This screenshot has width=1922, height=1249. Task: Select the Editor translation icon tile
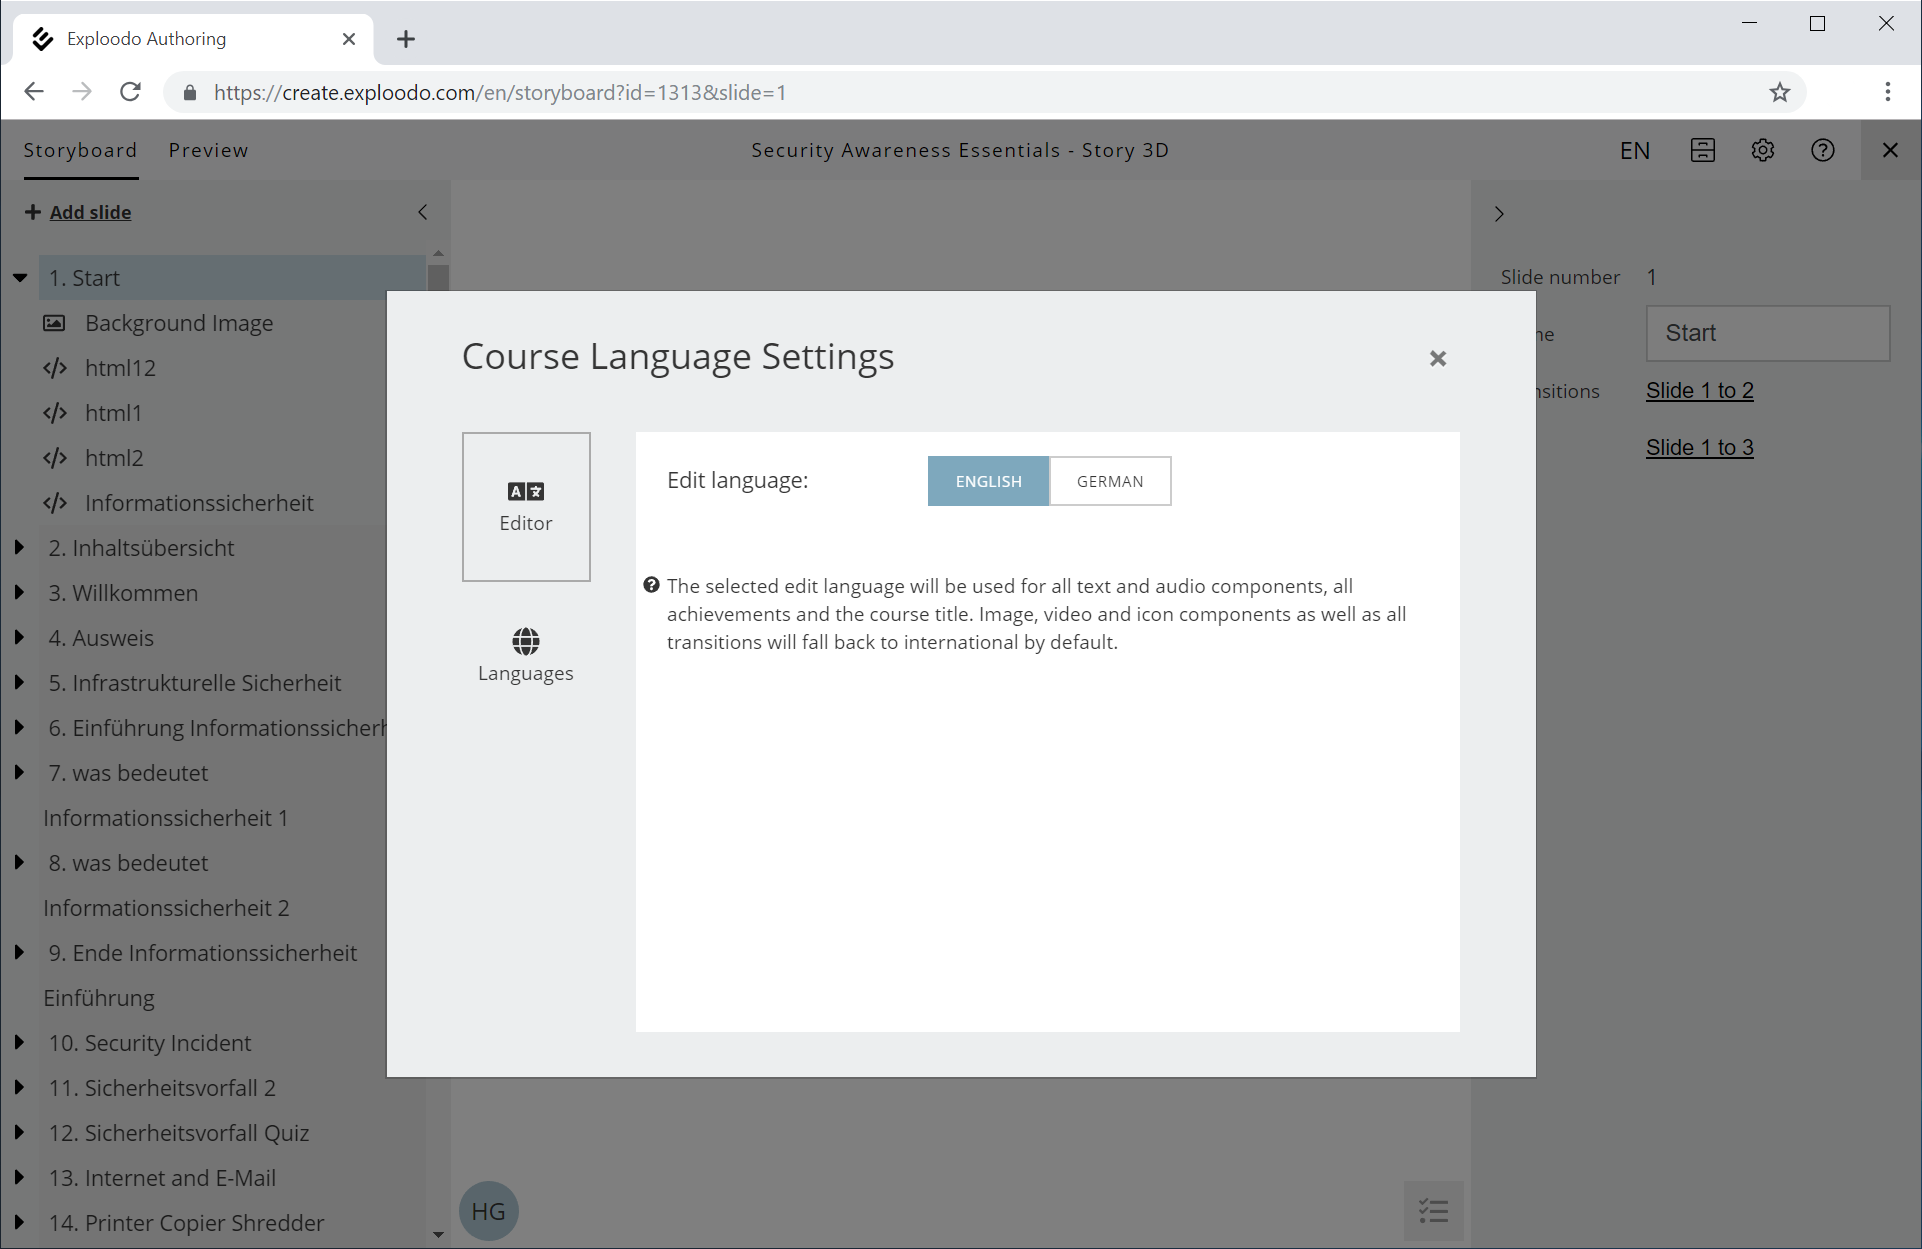pyautogui.click(x=526, y=507)
